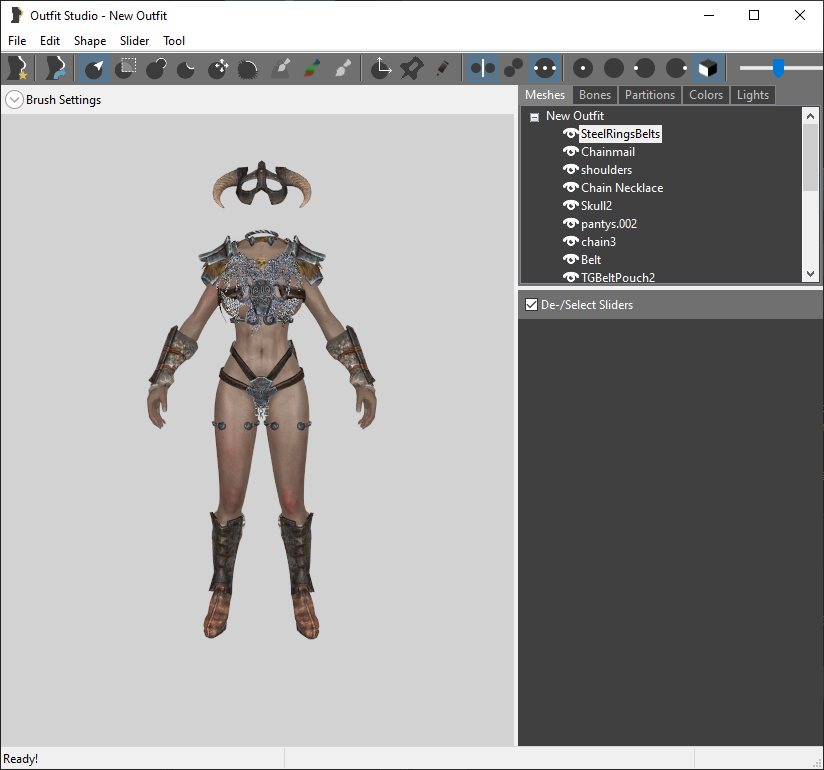Open the Tool menu
The width and height of the screenshot is (824, 770).
pyautogui.click(x=174, y=40)
